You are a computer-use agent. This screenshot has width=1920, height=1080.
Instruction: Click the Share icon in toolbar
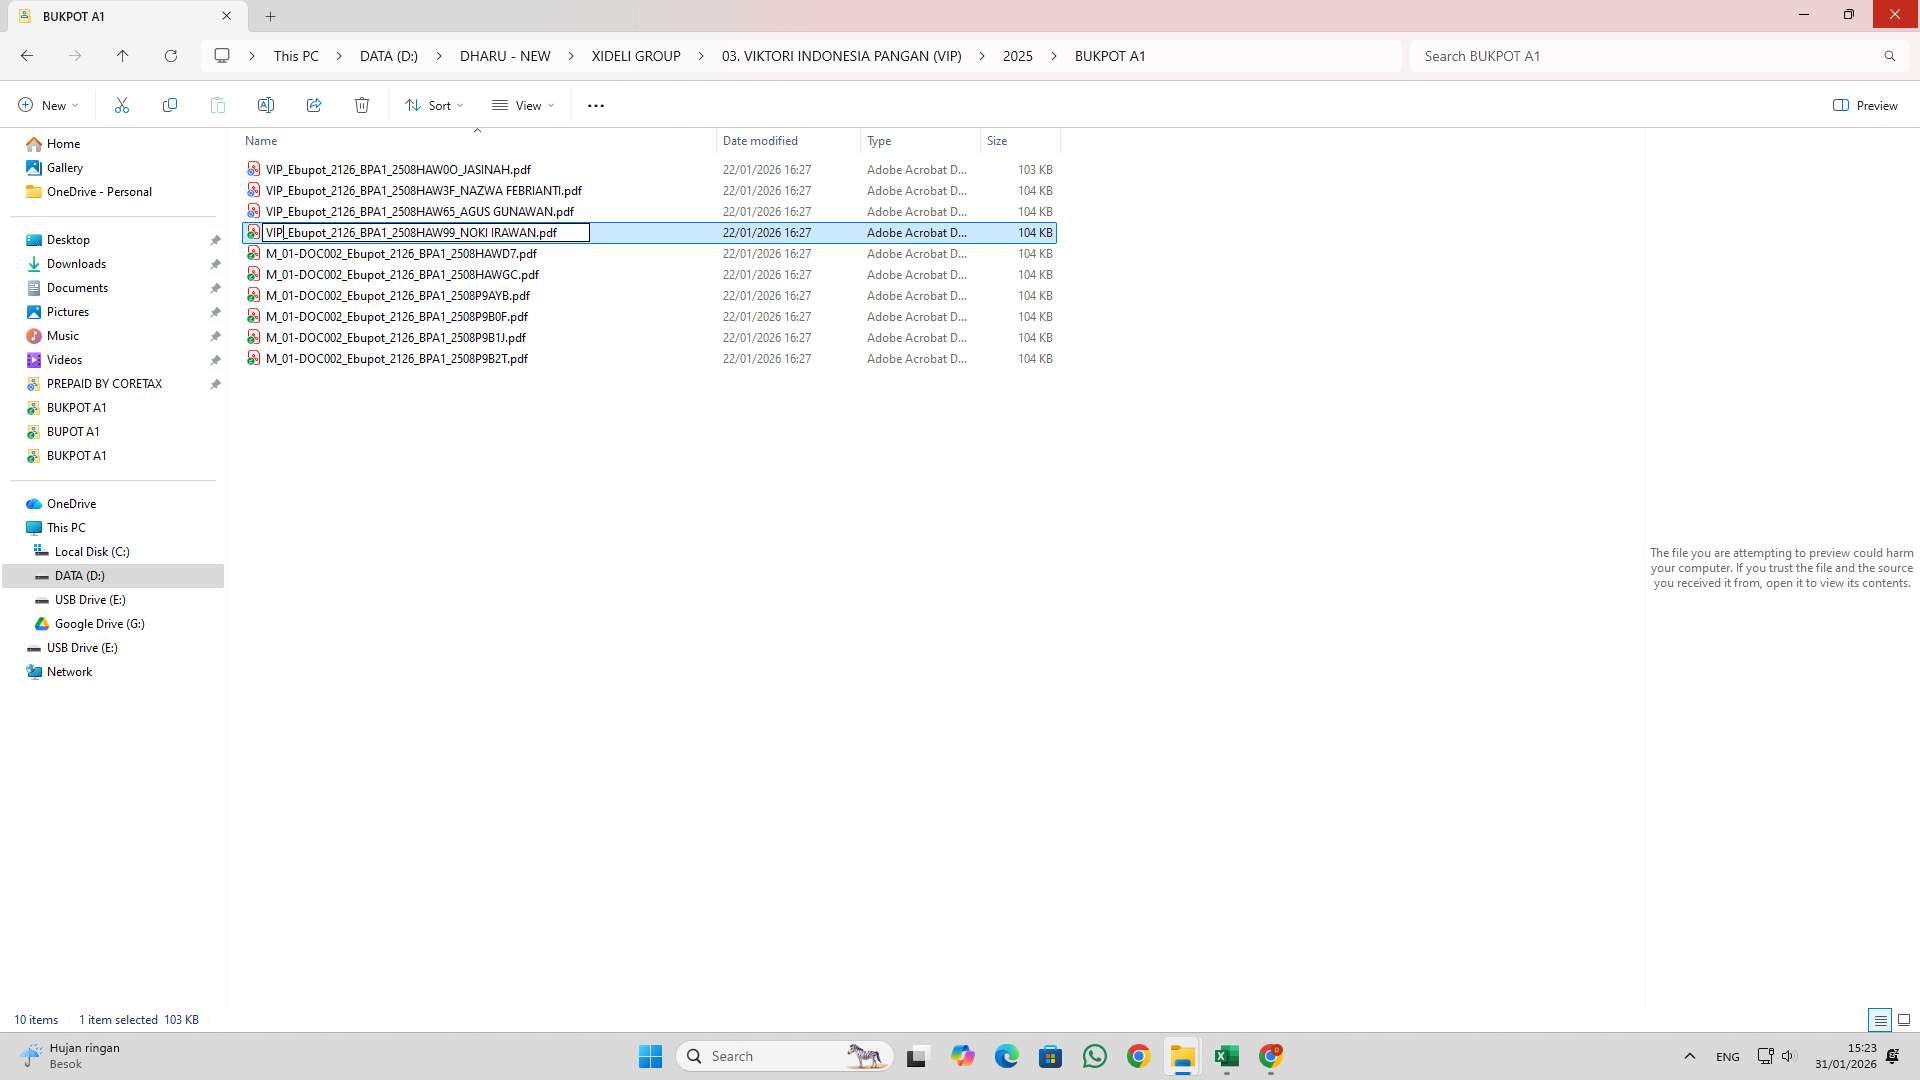pos(314,104)
